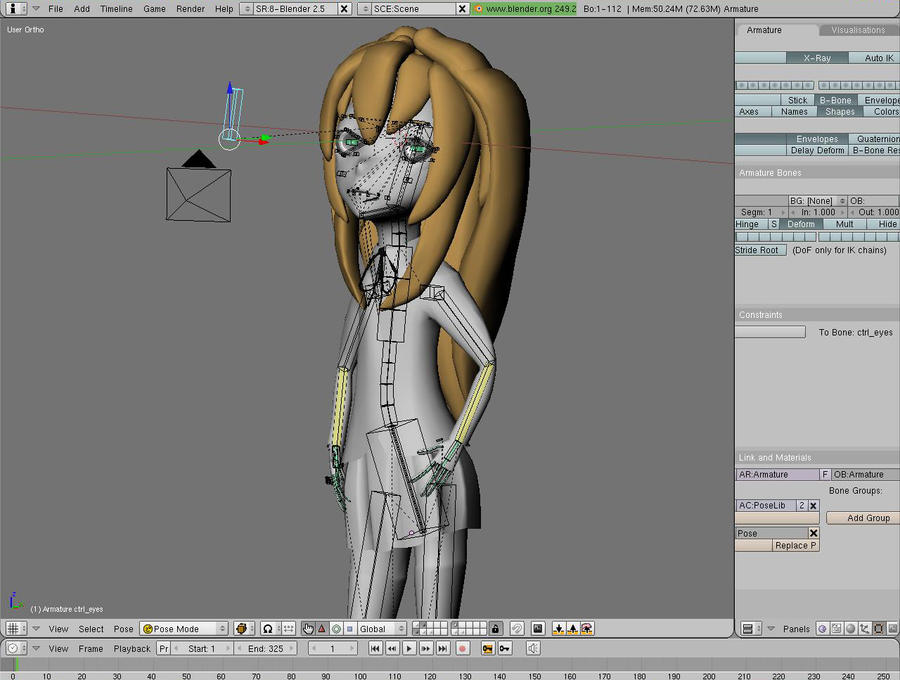The image size is (900, 680).
Task: Toggle the layer lock padlock icon
Action: tap(496, 628)
